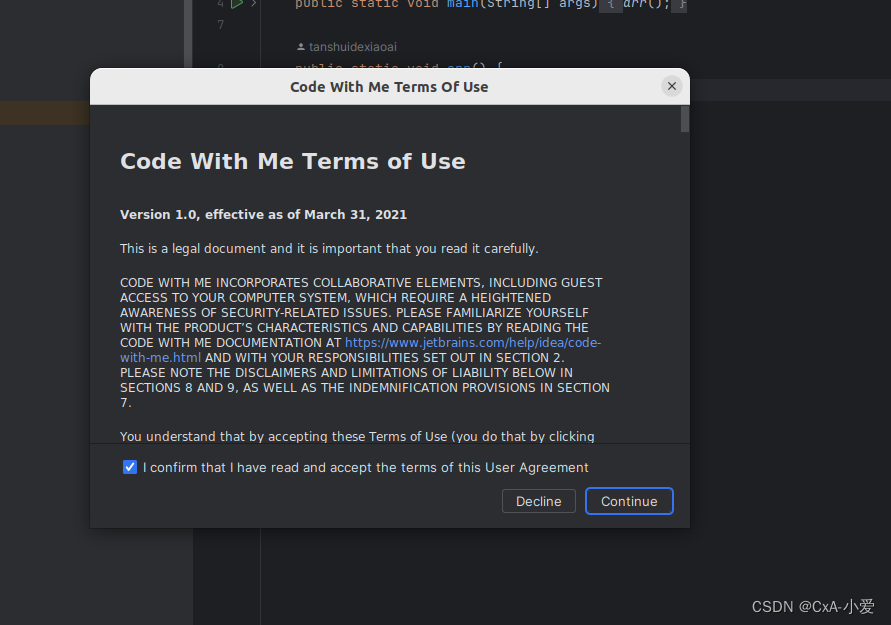The width and height of the screenshot is (891, 625).
Task: Open the jetbrains.com code-with-me help link
Action: click(x=473, y=343)
